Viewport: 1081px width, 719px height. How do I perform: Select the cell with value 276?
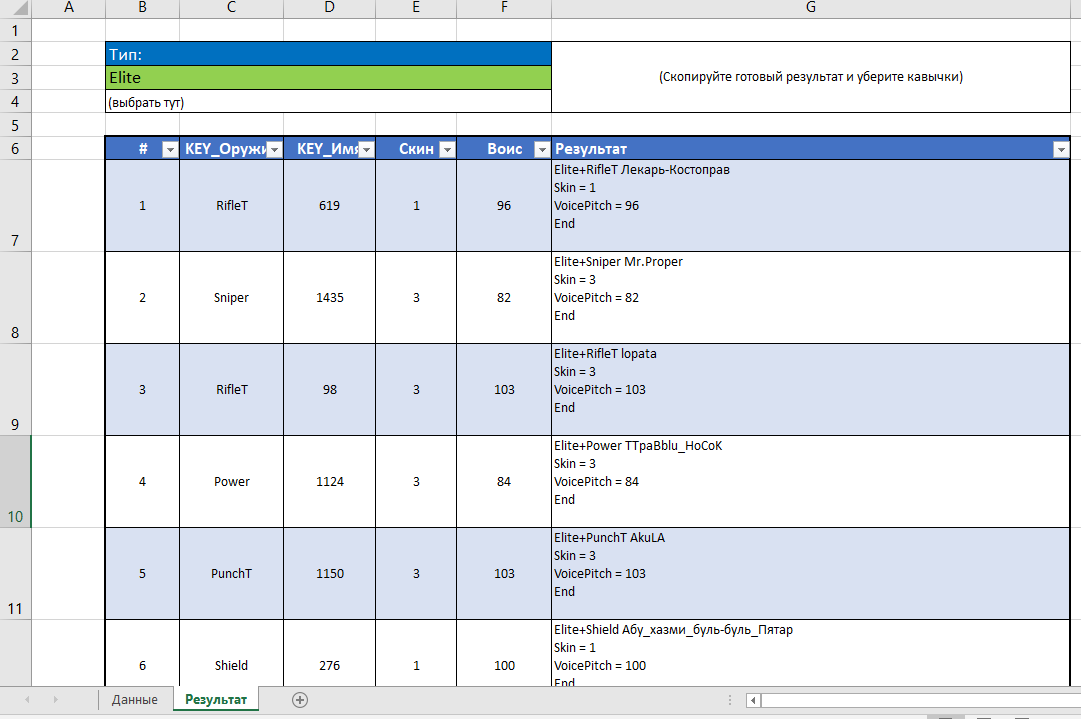coord(330,654)
